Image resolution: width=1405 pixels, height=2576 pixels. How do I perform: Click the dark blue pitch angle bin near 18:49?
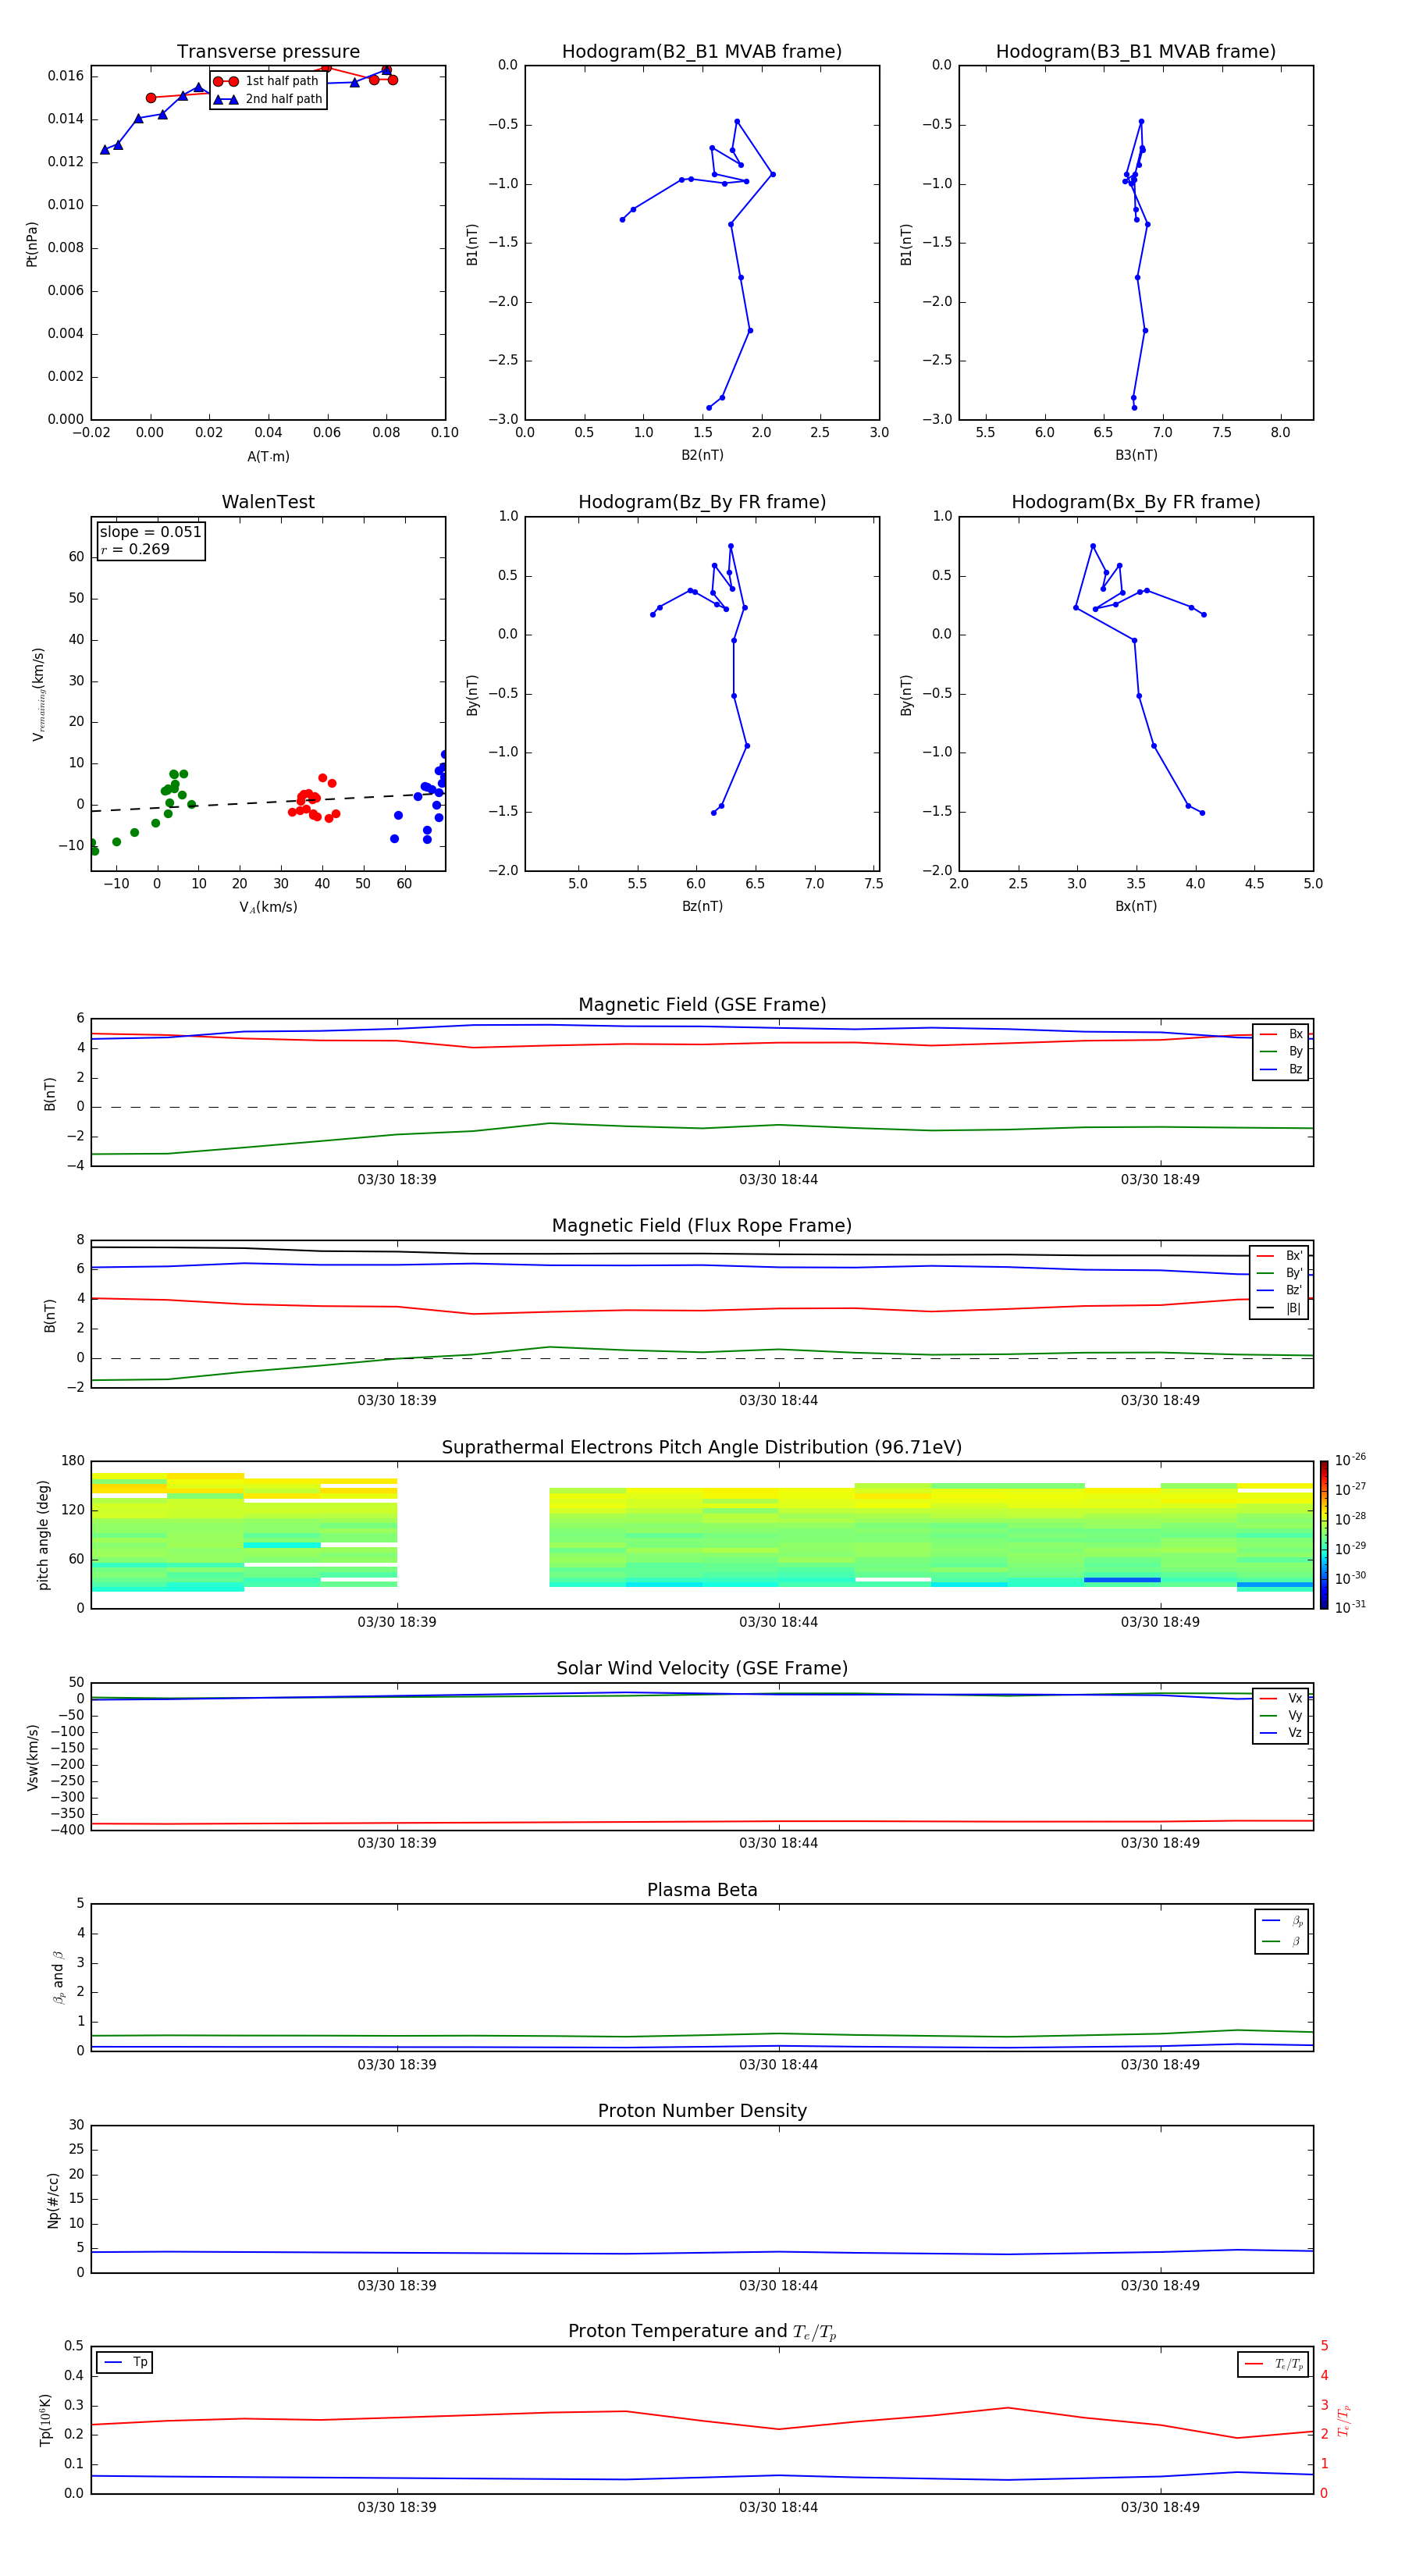[1122, 1580]
